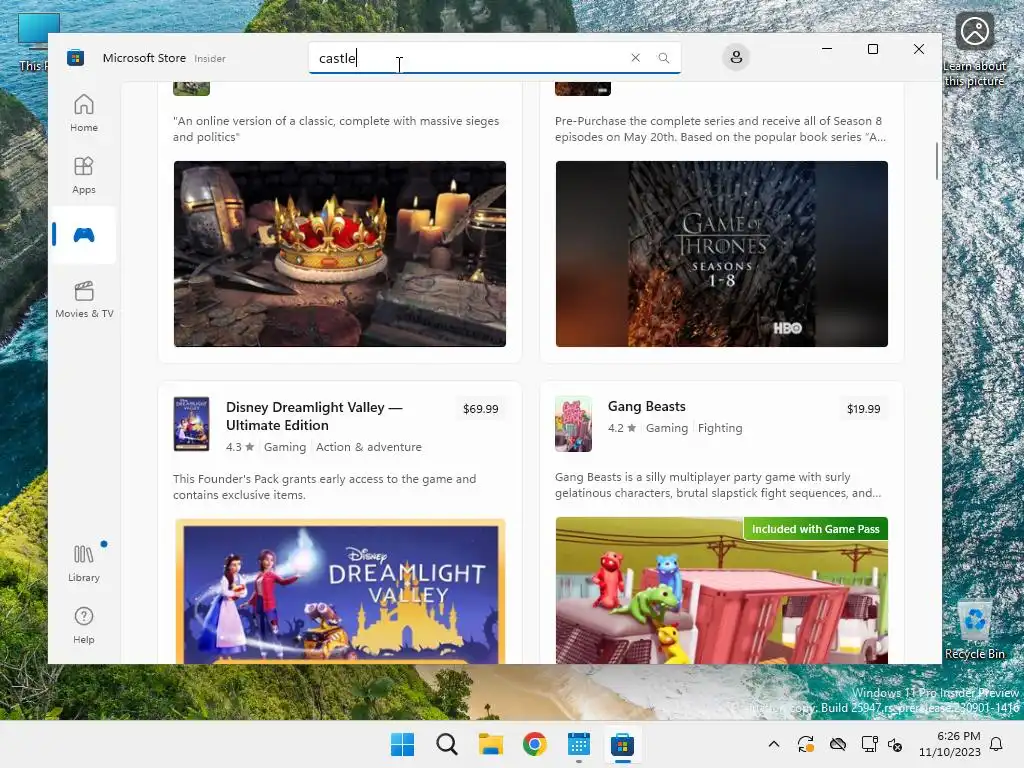Viewport: 1024px width, 768px height.
Task: Open the user account profile button
Action: click(736, 57)
